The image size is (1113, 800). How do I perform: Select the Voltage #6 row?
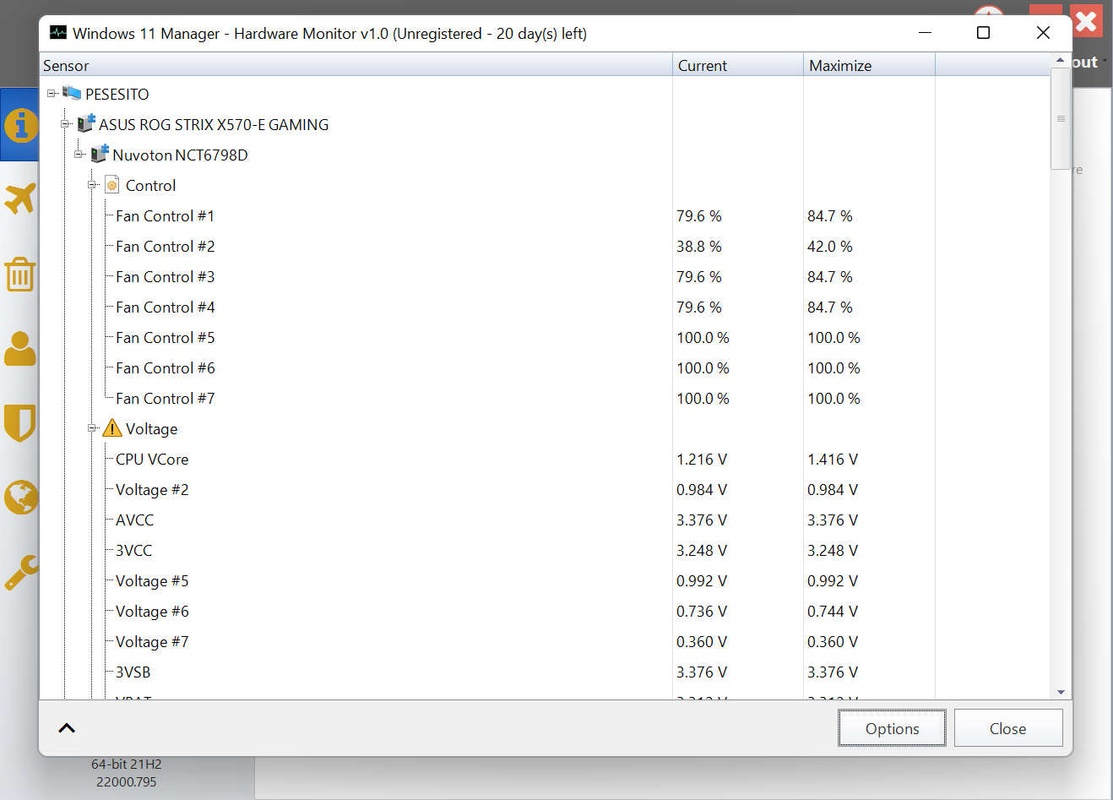click(545, 612)
